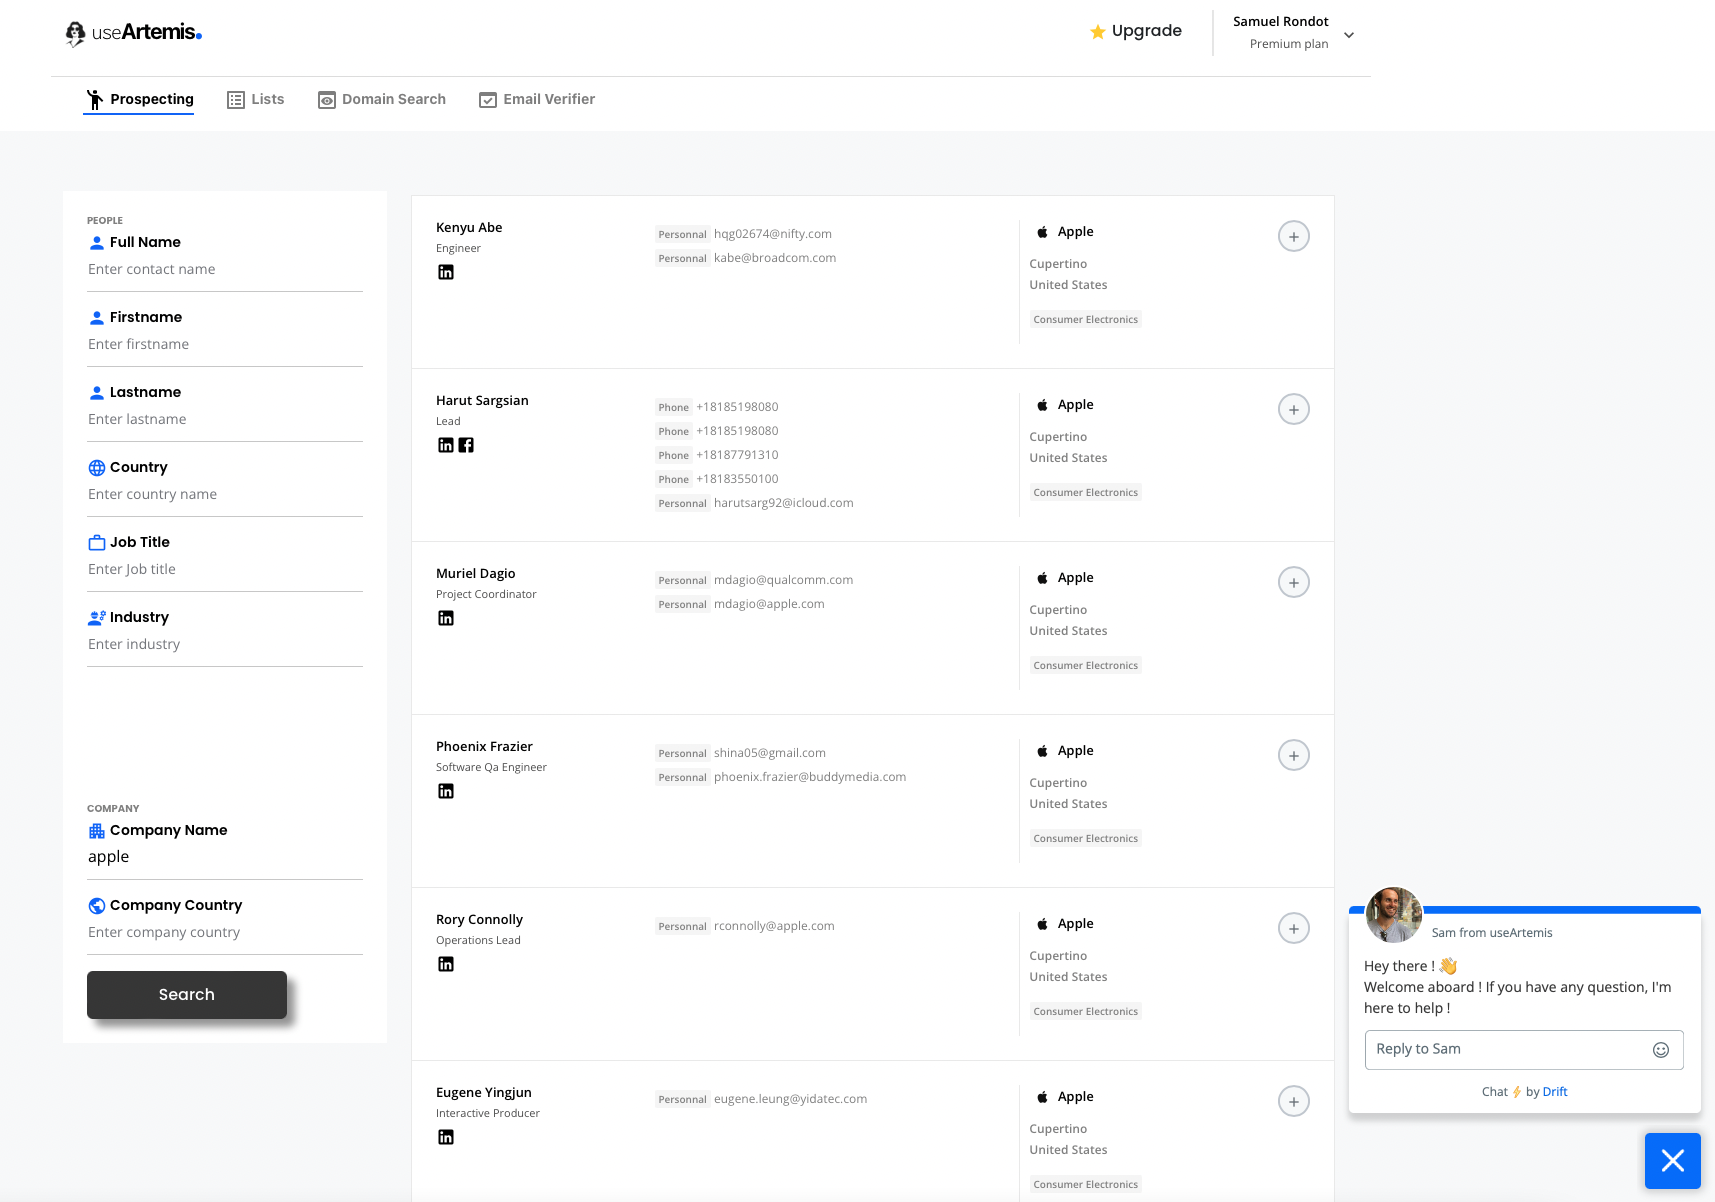The height and width of the screenshot is (1202, 1715).
Task: Open the Drift link in chat
Action: (x=1555, y=1092)
